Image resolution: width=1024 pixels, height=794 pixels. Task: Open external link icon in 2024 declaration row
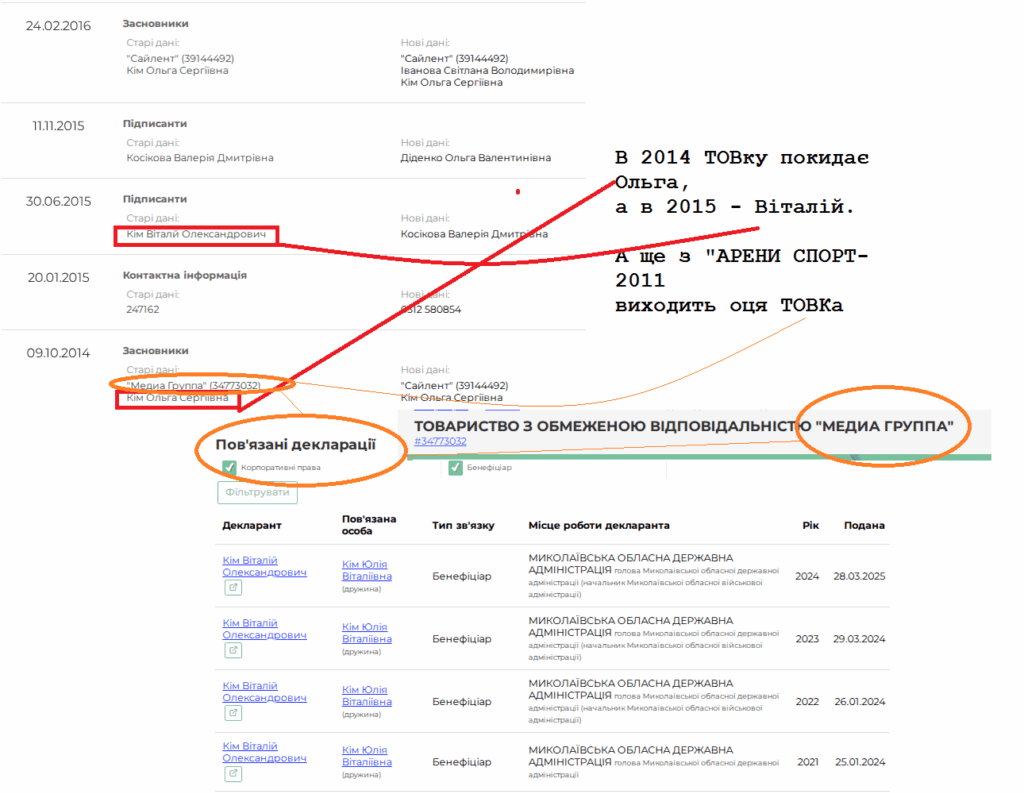click(232, 588)
